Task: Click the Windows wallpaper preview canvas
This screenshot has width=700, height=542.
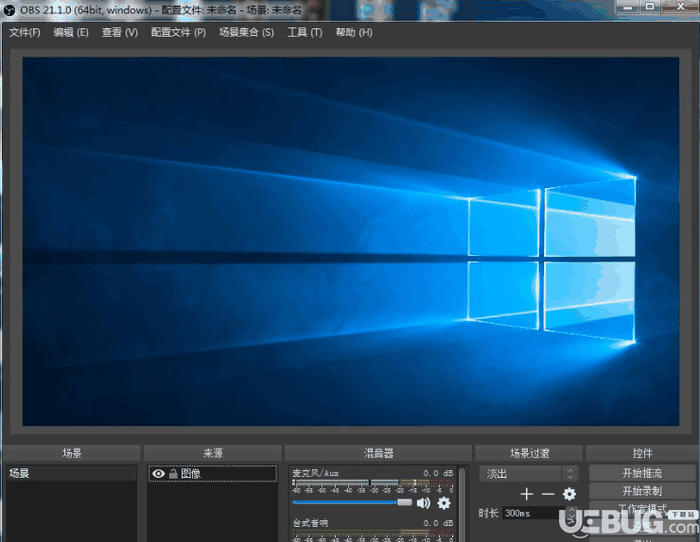Action: (x=351, y=241)
